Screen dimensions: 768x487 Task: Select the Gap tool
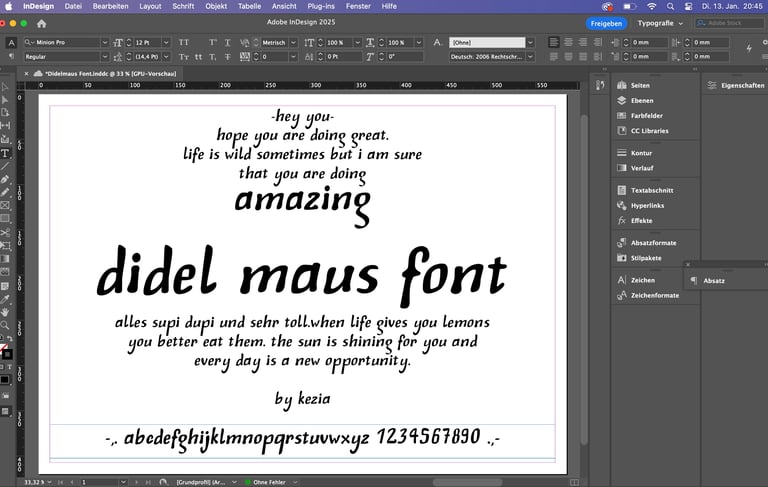pyautogui.click(x=5, y=125)
